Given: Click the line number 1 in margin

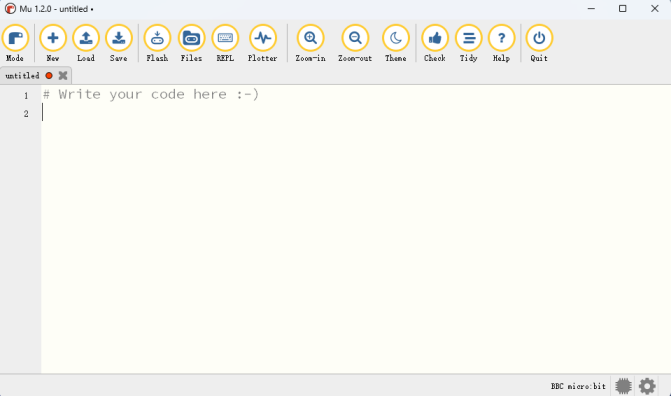Looking at the screenshot, I should click(26, 95).
